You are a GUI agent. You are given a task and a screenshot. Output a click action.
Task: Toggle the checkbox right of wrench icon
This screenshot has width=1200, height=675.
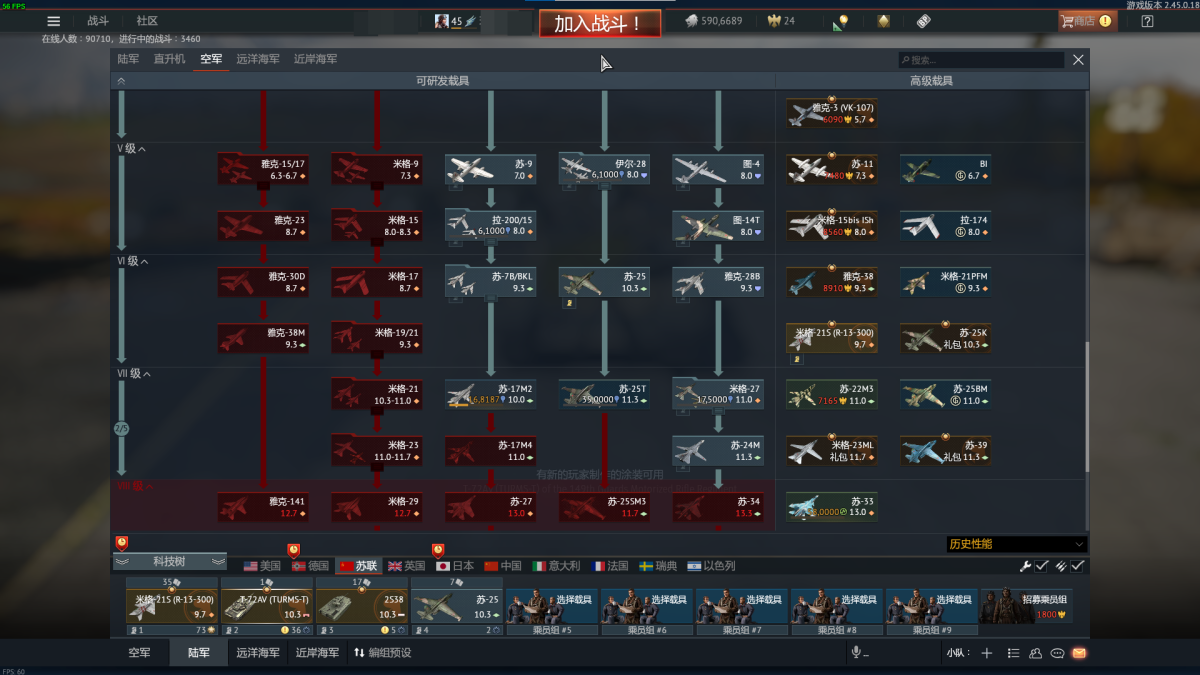pyautogui.click(x=1042, y=566)
